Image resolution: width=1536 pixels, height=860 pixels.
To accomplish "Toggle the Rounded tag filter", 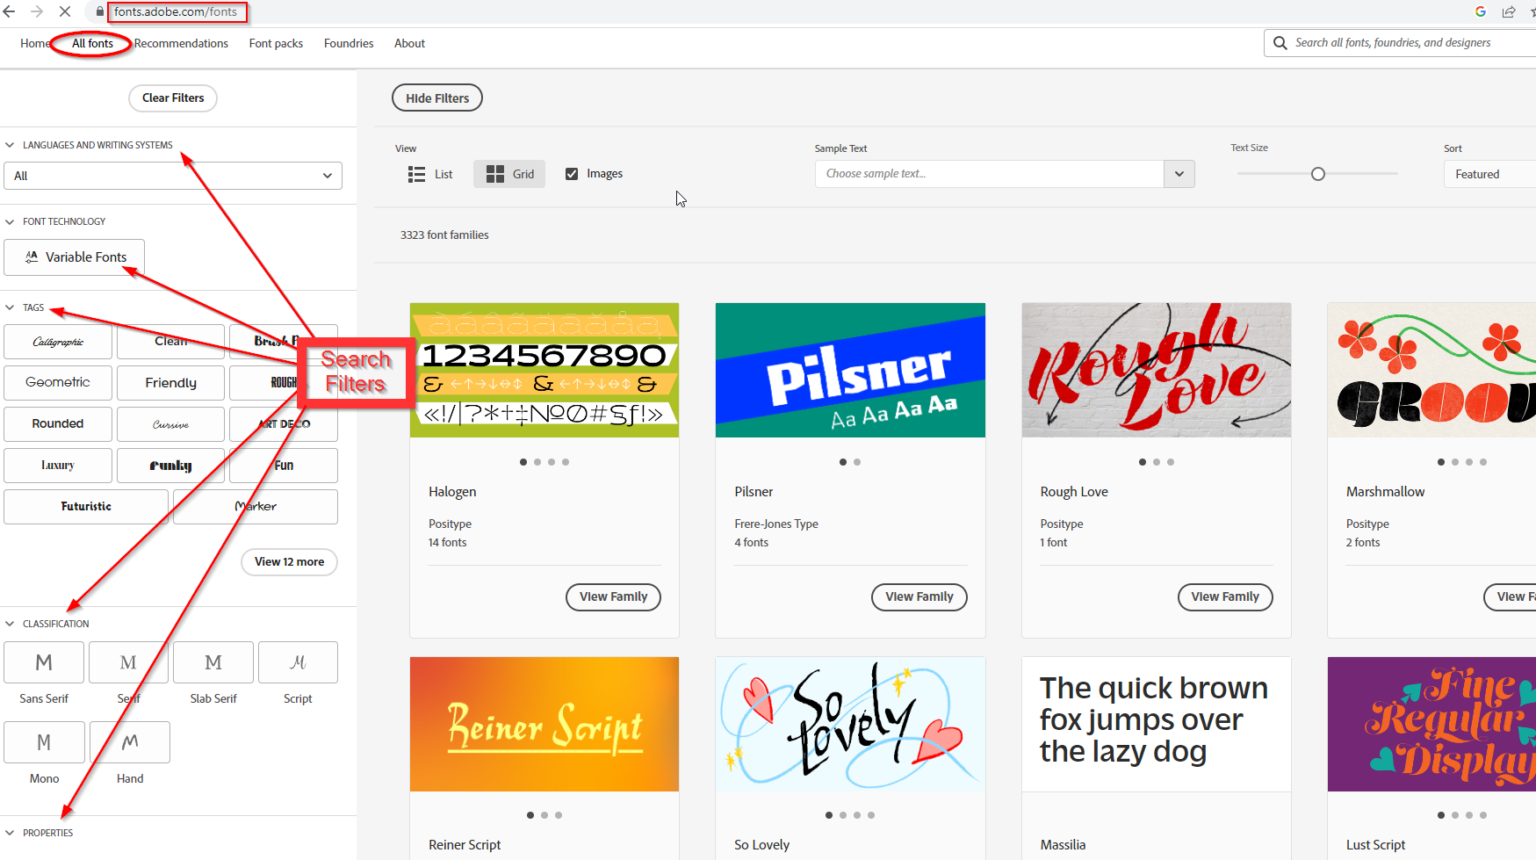I will pos(58,424).
